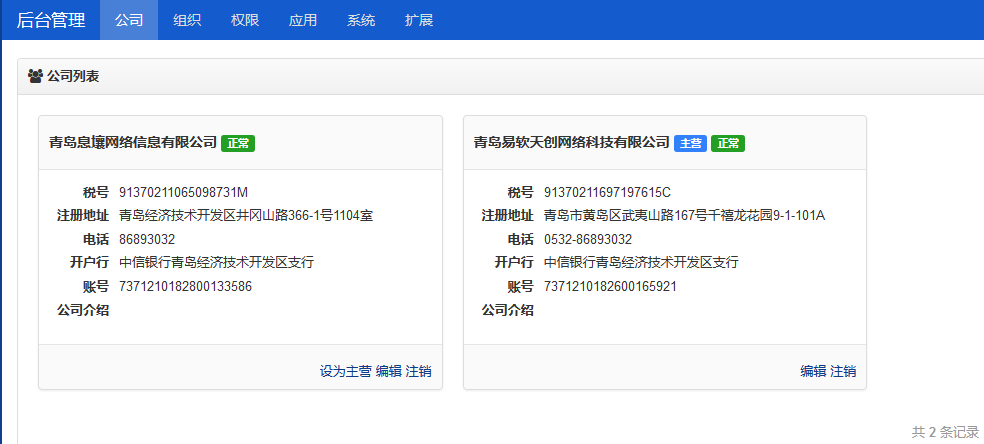Click address 青岛市黄岛区武夷山路167号千禧龙花园9-1-101A
Viewport: 984px width, 444px height.
pyautogui.click(x=685, y=216)
